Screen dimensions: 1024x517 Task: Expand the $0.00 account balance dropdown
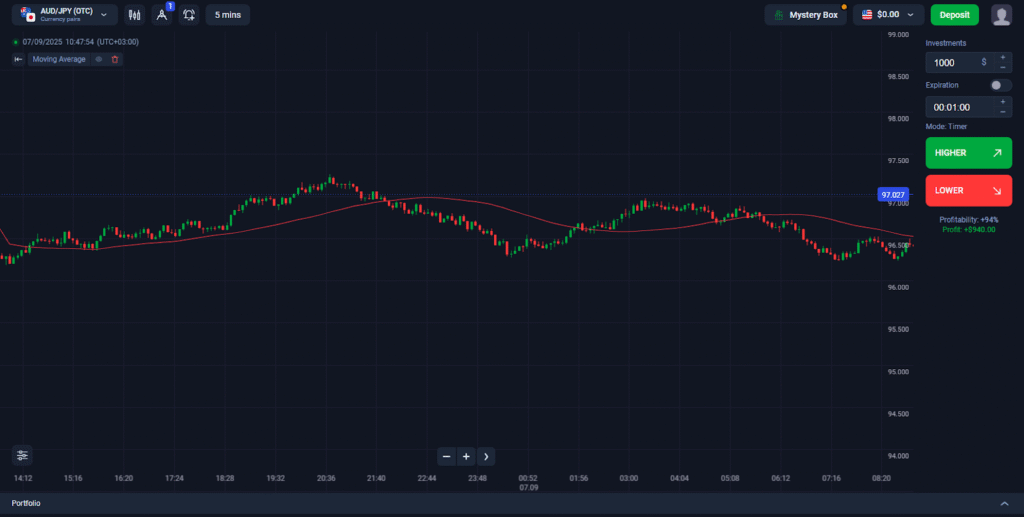click(888, 15)
